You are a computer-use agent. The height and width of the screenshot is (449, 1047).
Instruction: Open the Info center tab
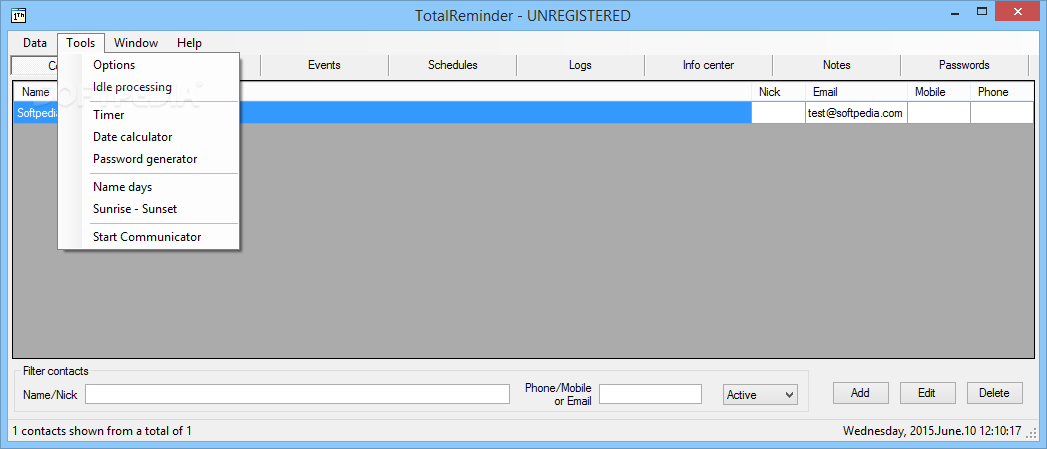pyautogui.click(x=708, y=65)
